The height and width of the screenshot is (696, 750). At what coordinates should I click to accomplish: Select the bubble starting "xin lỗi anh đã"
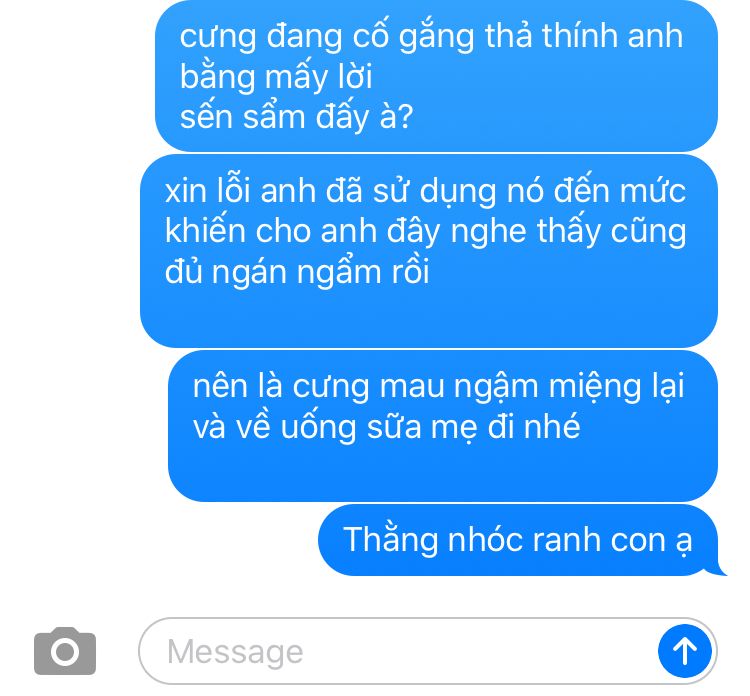tap(429, 251)
